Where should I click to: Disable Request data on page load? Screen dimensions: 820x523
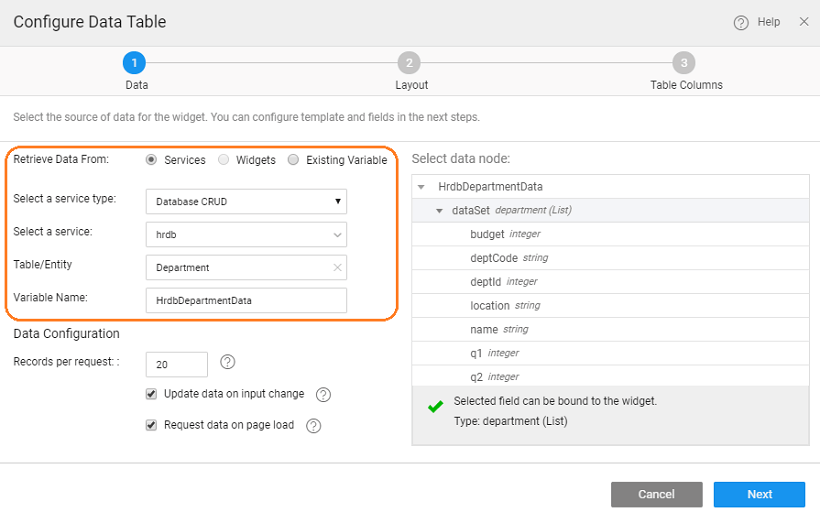coord(152,425)
